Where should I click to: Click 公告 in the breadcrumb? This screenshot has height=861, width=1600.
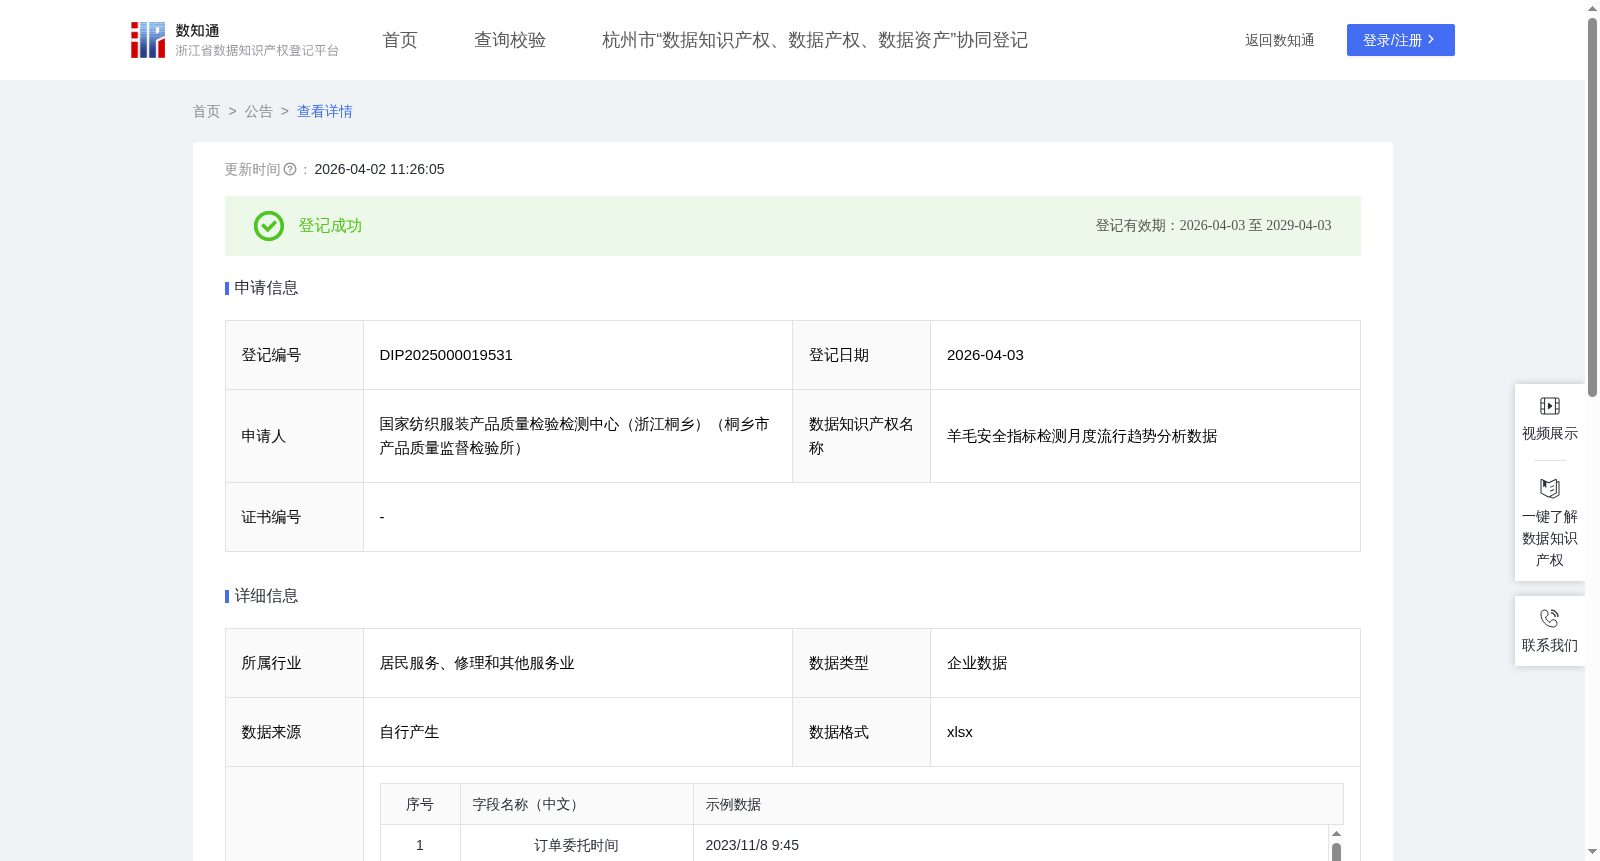click(259, 111)
